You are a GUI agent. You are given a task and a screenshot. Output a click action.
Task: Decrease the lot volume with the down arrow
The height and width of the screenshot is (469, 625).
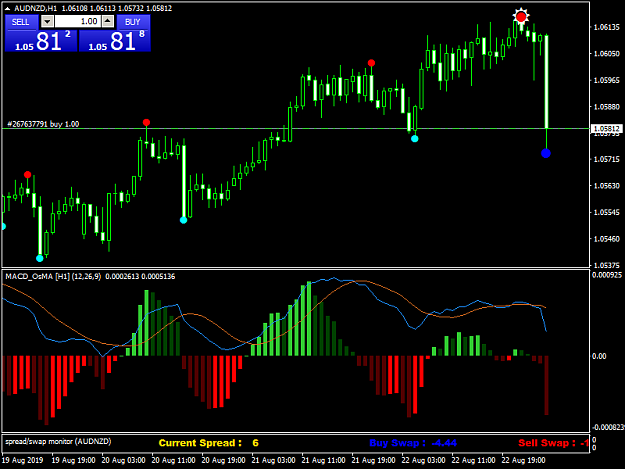click(47, 22)
